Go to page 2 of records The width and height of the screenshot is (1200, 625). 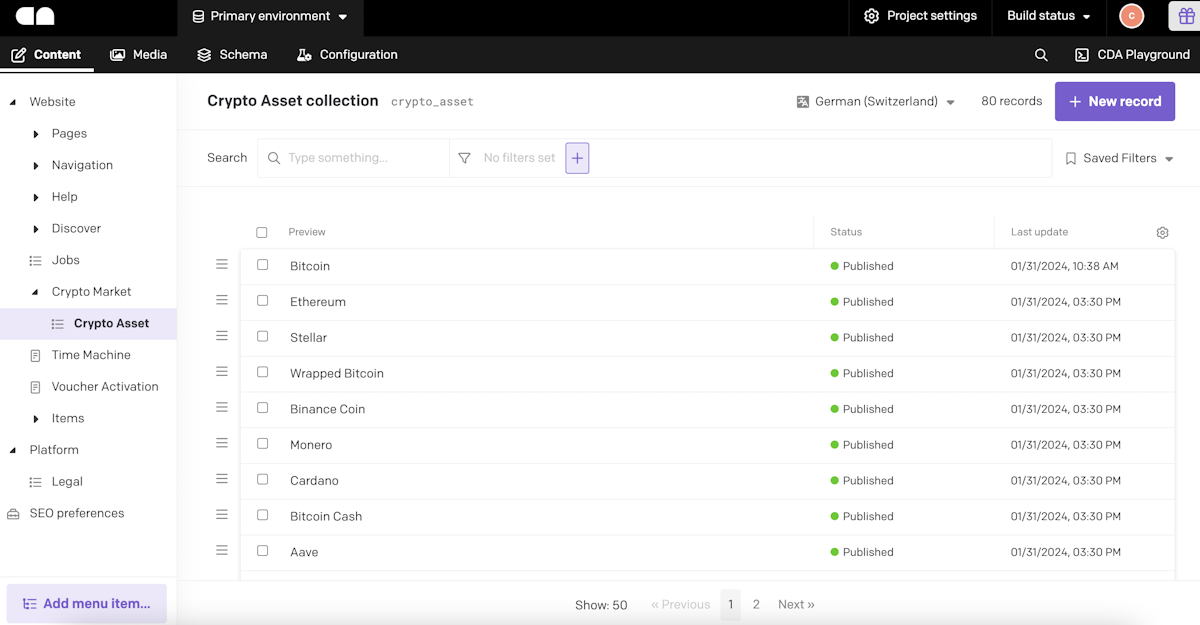click(x=756, y=605)
